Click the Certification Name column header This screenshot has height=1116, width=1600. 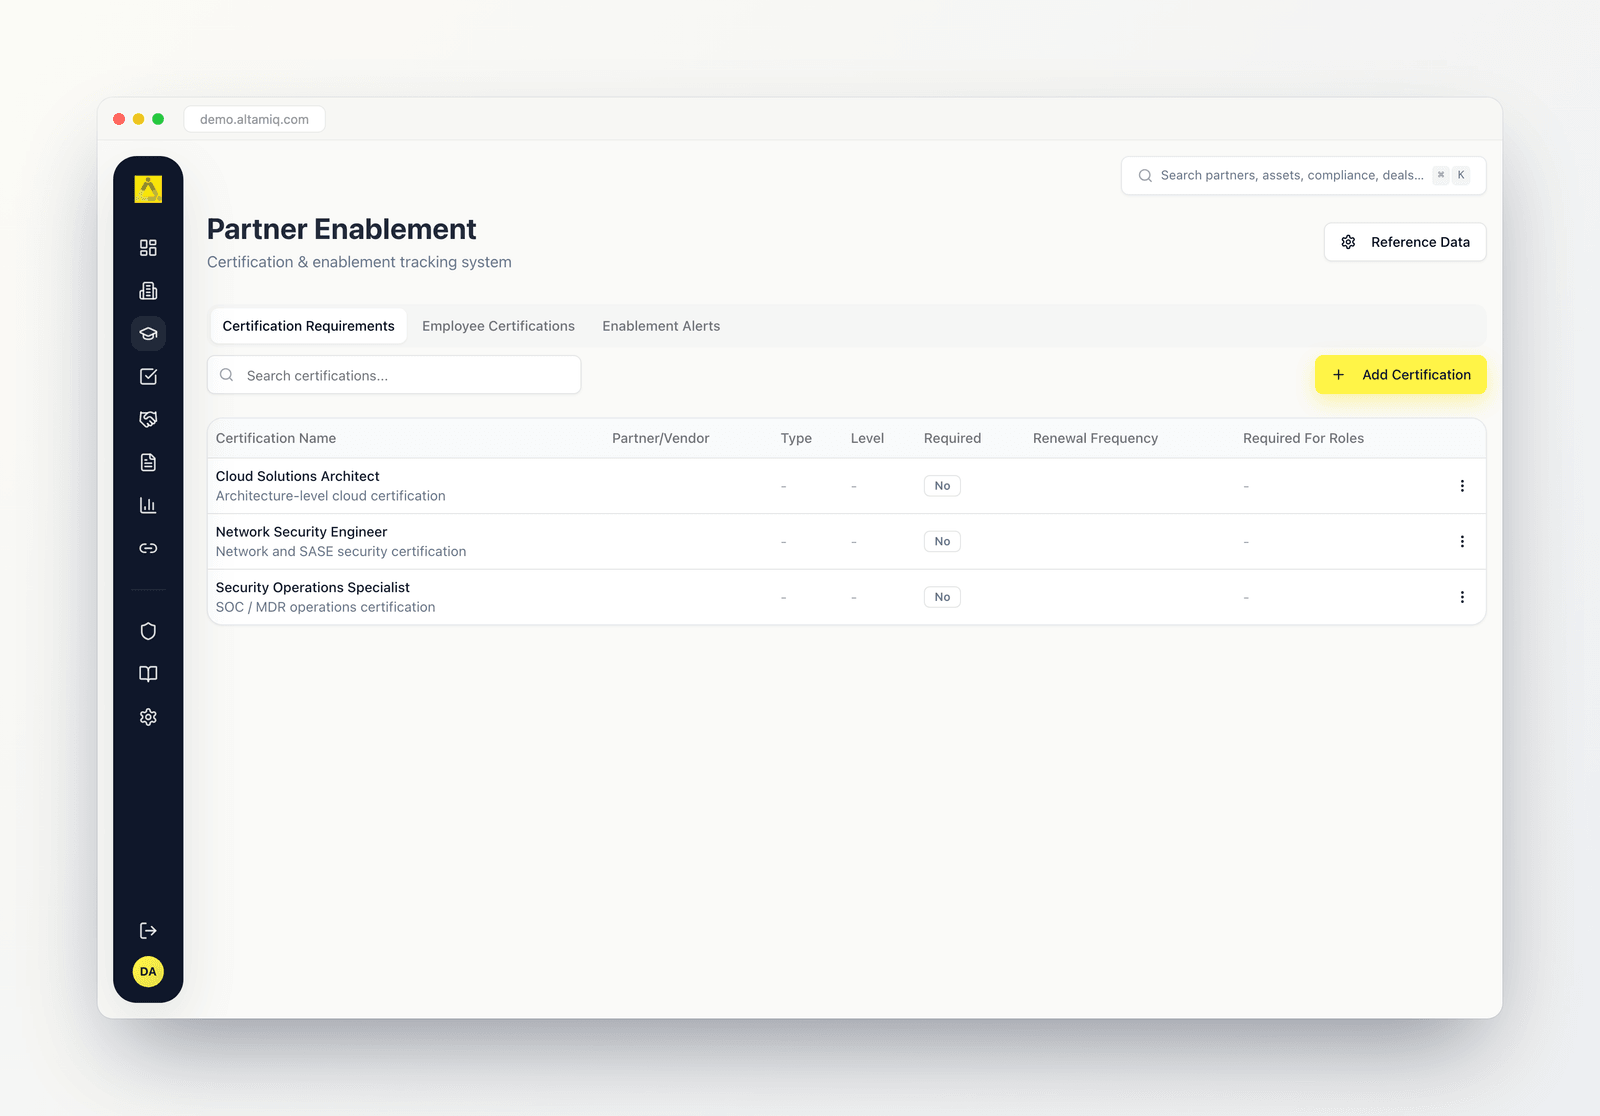tap(276, 438)
